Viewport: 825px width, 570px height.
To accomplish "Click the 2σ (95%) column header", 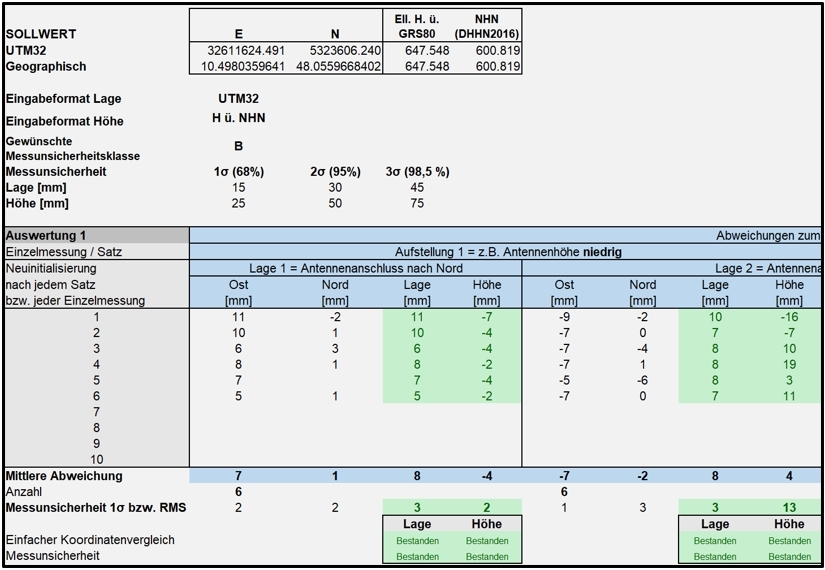I will tap(335, 172).
